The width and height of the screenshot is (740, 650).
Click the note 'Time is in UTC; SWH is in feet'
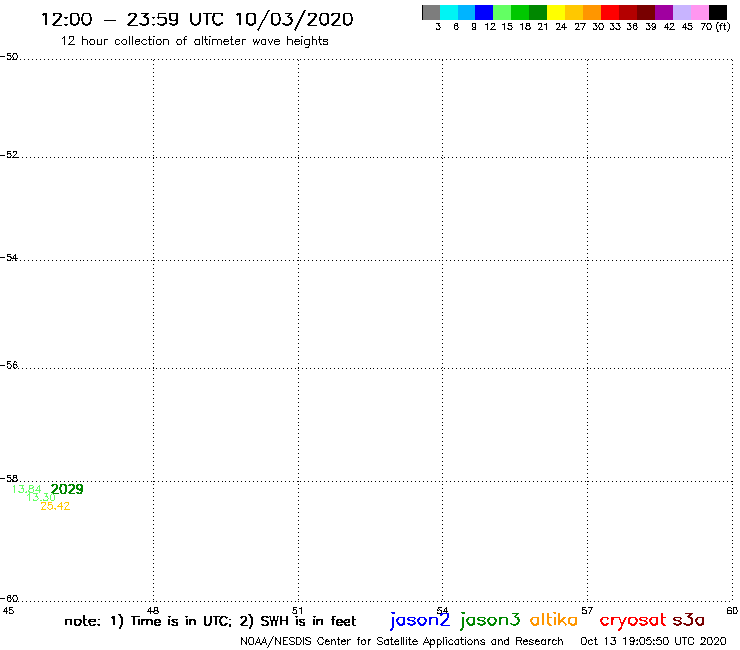(210, 621)
